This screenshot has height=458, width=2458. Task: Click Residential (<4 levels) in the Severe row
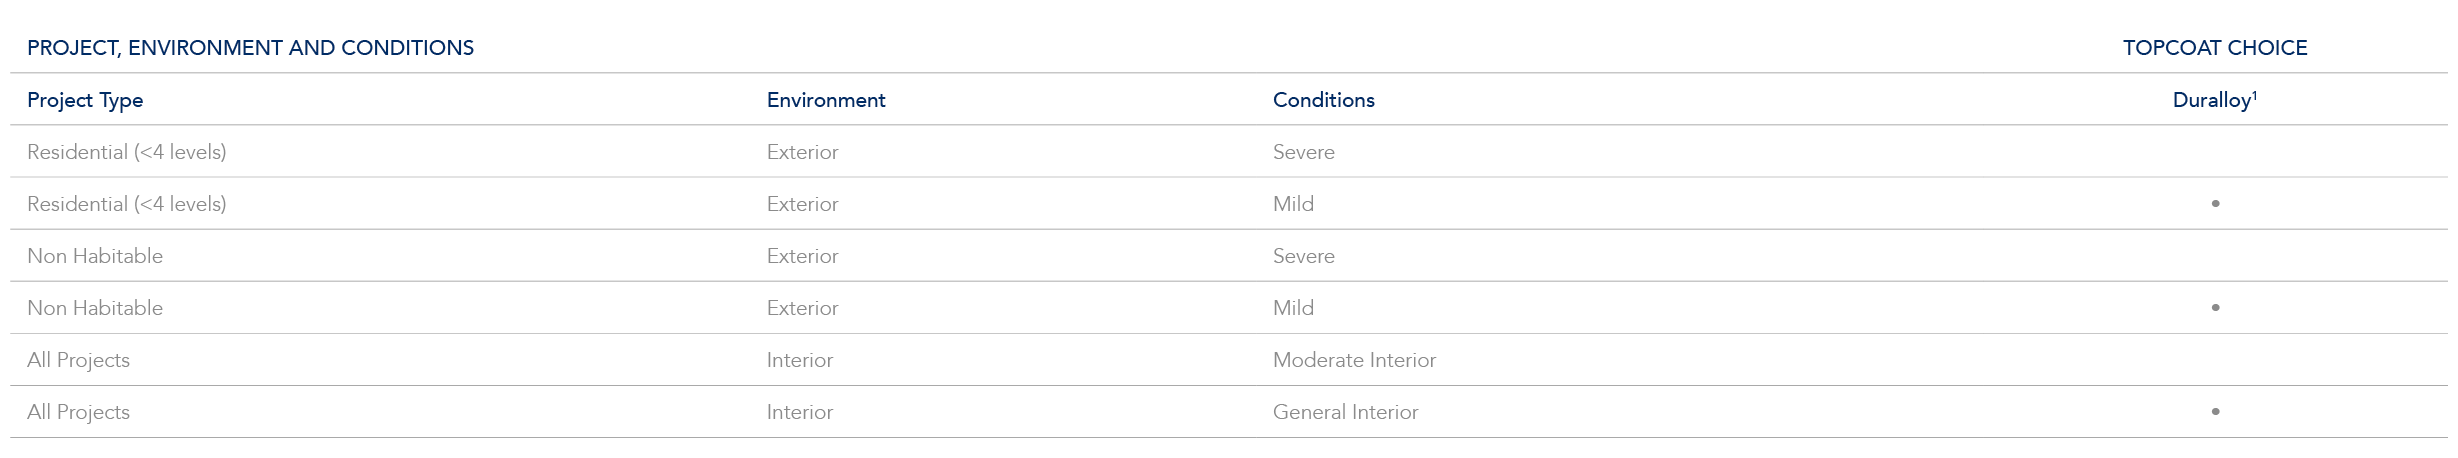coord(127,152)
